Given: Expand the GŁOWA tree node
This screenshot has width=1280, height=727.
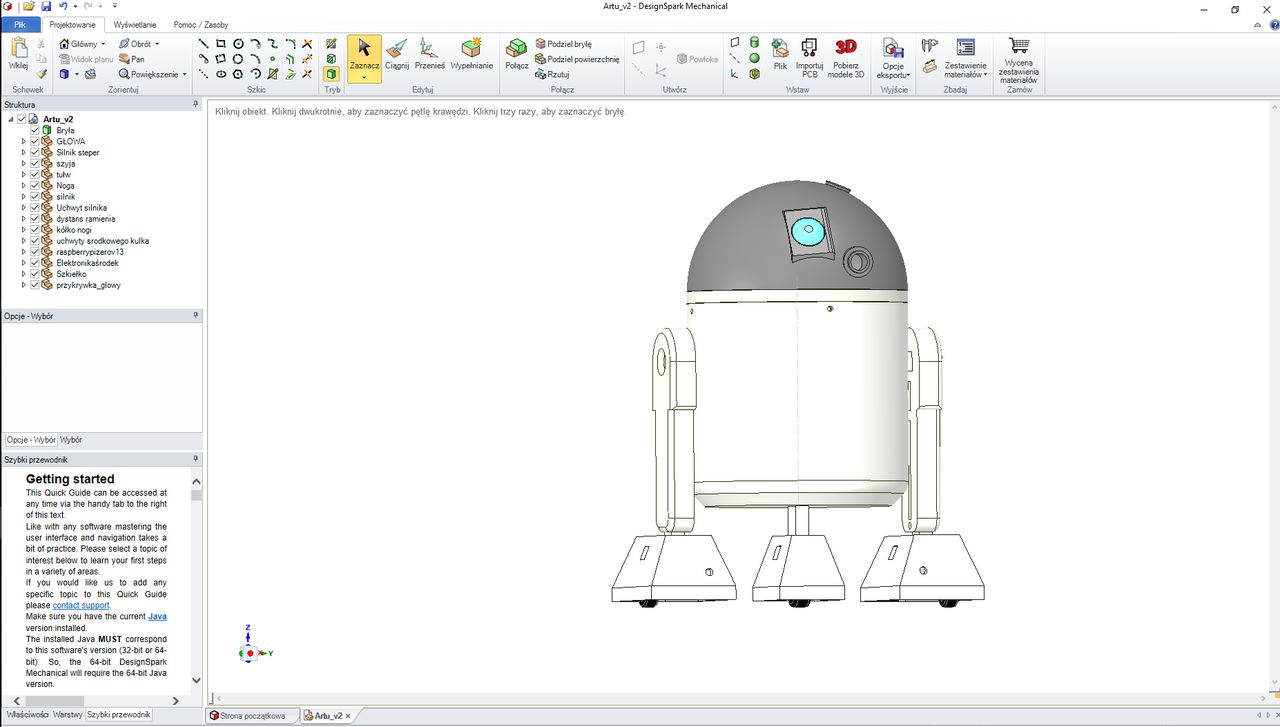Looking at the screenshot, I should point(24,141).
